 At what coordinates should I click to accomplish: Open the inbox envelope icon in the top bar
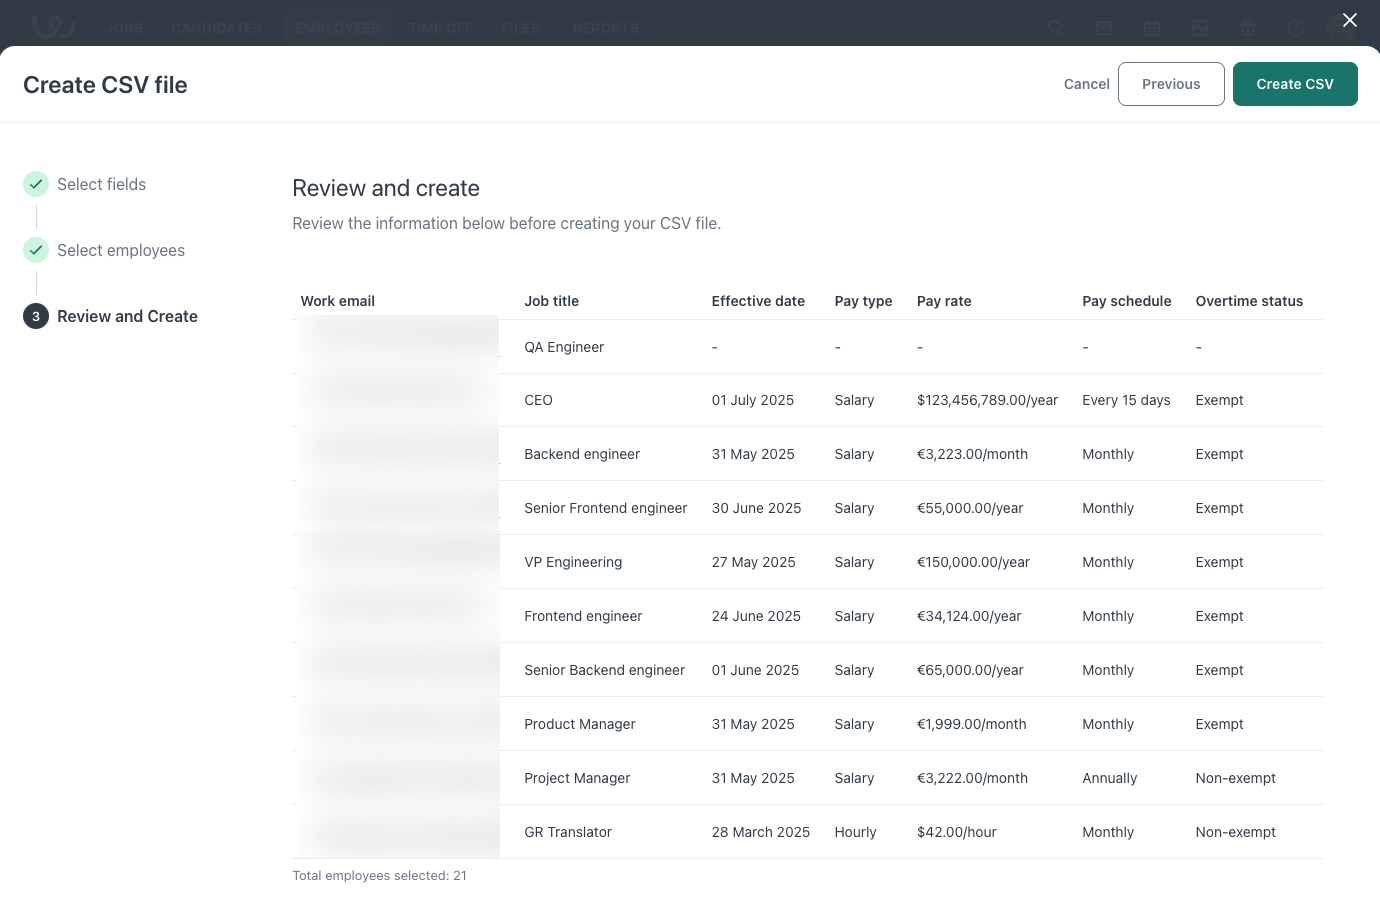point(1103,28)
